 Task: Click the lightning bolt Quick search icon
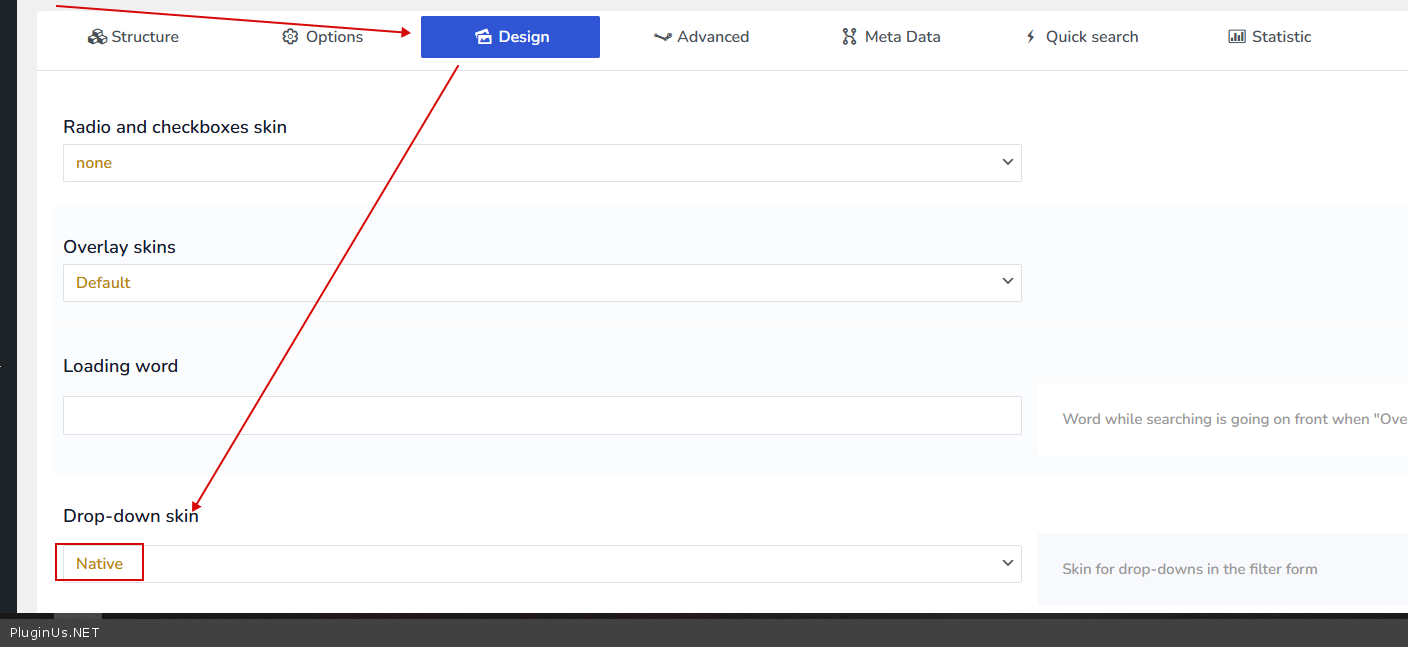[x=1031, y=37]
